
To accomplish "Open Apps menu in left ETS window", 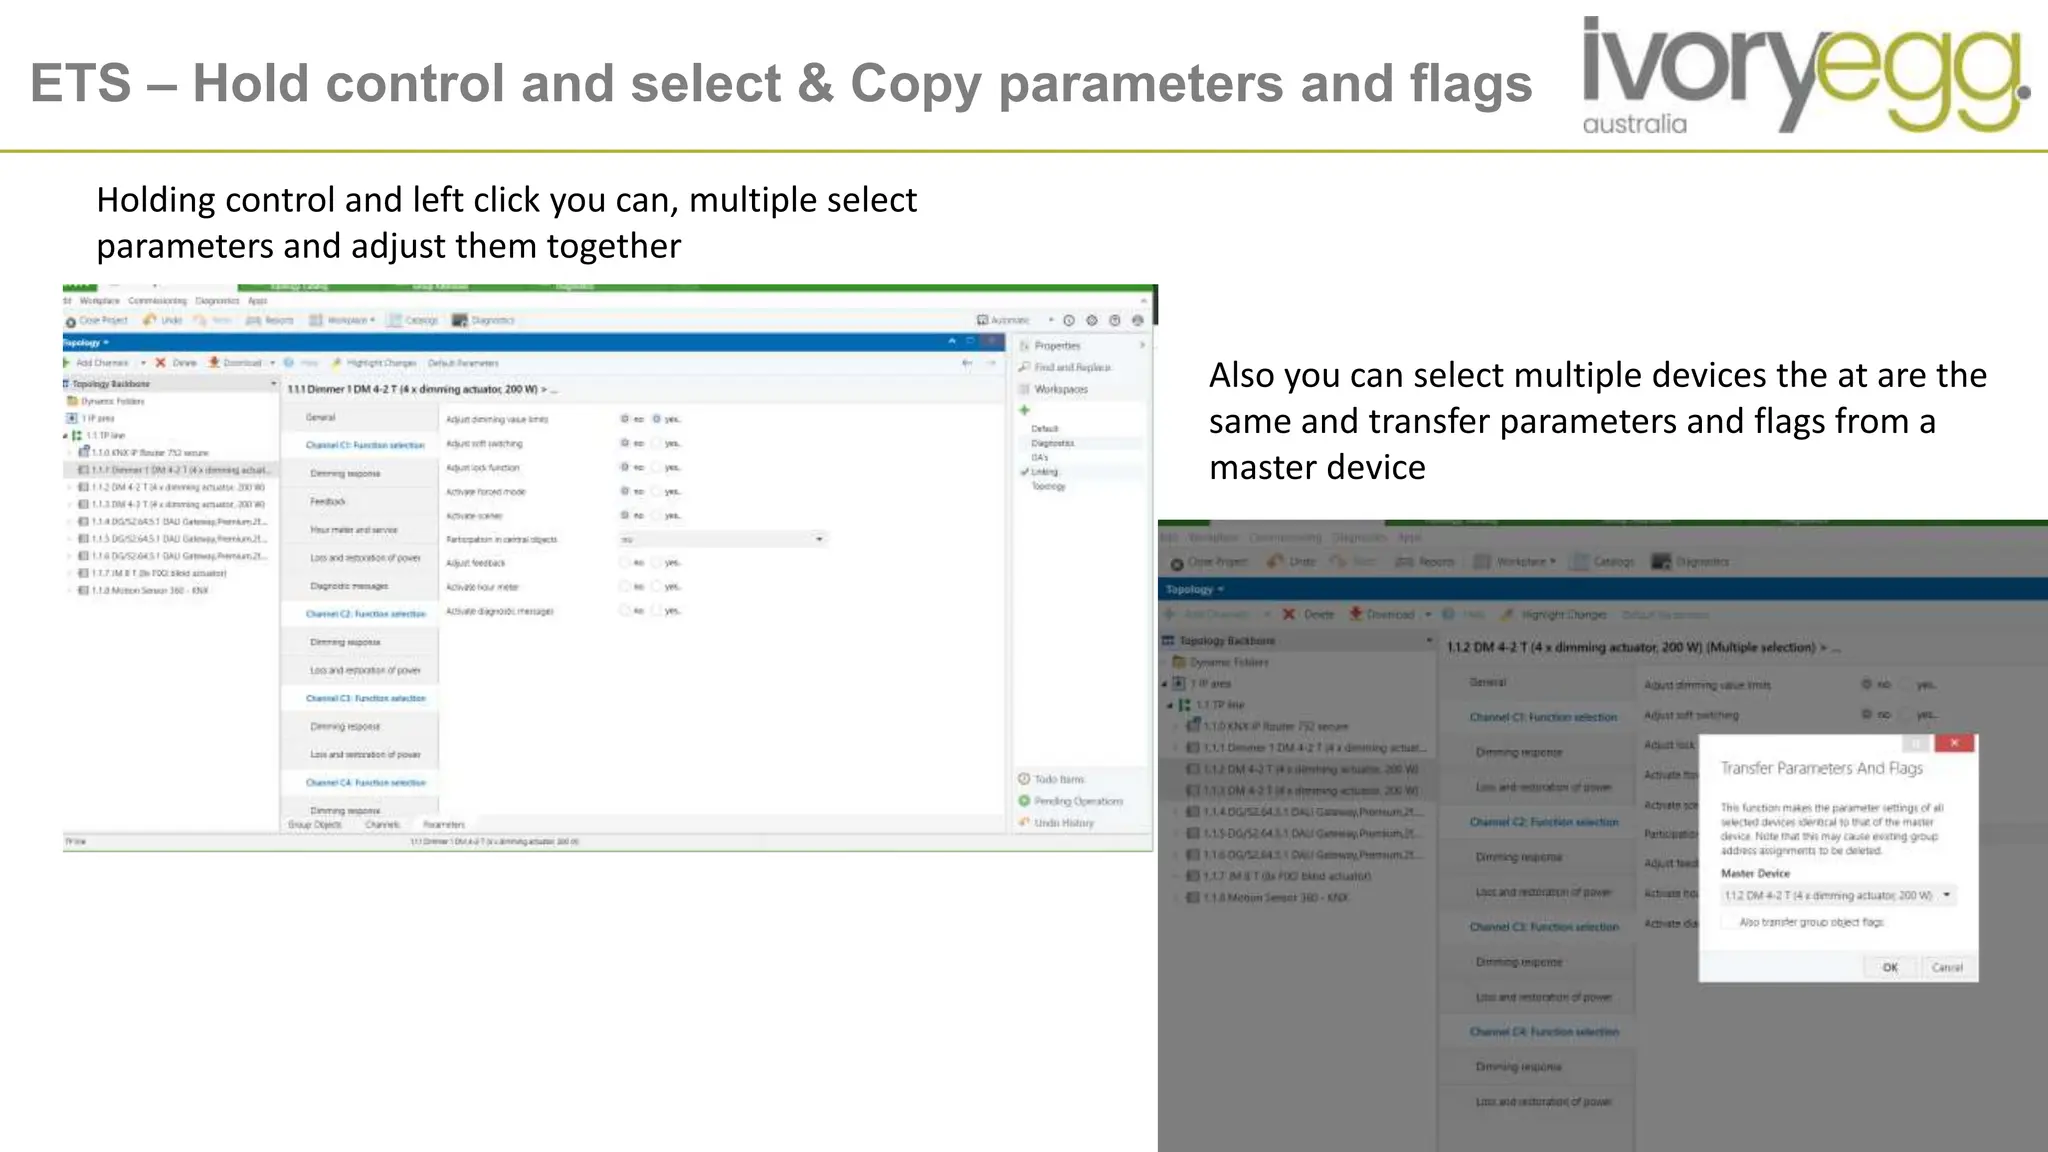I will tap(257, 300).
